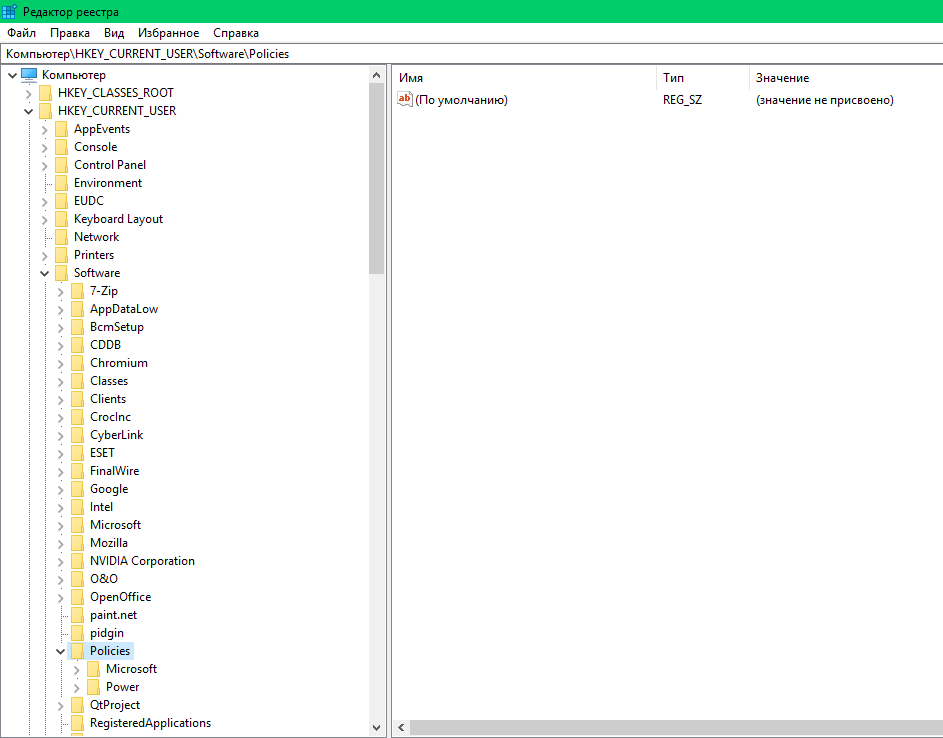Image resolution: width=943 pixels, height=738 pixels.
Task: Click the EUDC folder icon
Action: coord(61,201)
